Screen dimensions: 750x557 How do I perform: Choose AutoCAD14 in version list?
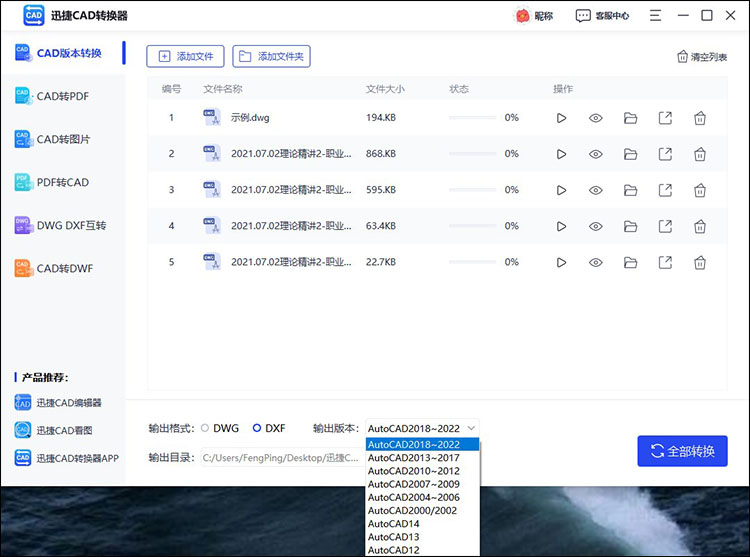(x=422, y=524)
